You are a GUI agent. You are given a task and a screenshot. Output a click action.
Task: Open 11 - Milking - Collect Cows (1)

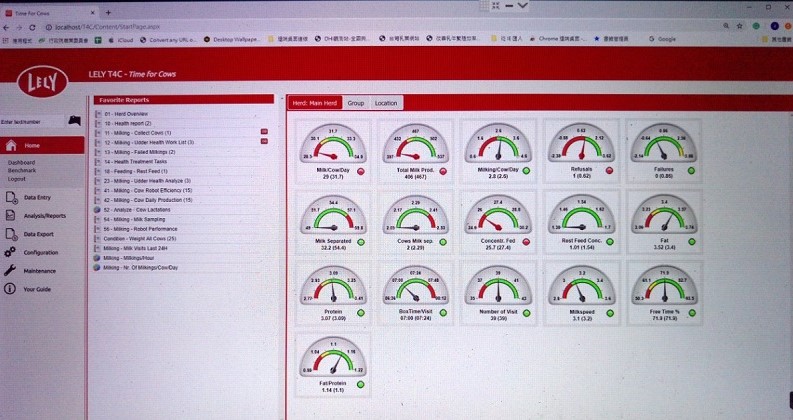point(138,133)
